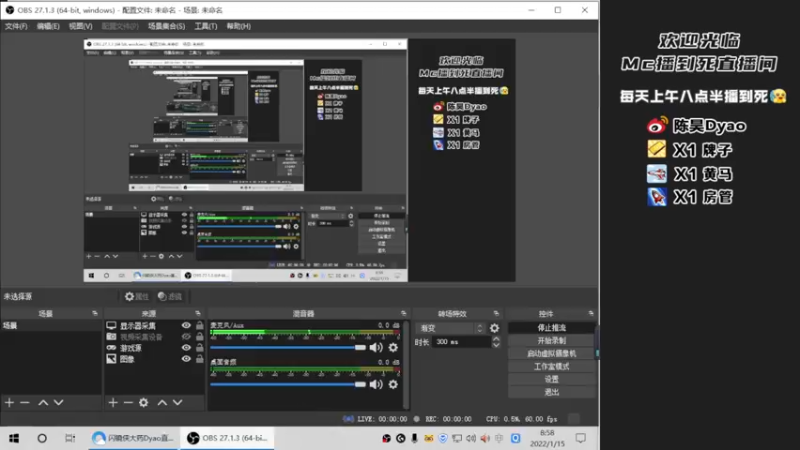Click the 停止推流 button

click(x=552, y=328)
